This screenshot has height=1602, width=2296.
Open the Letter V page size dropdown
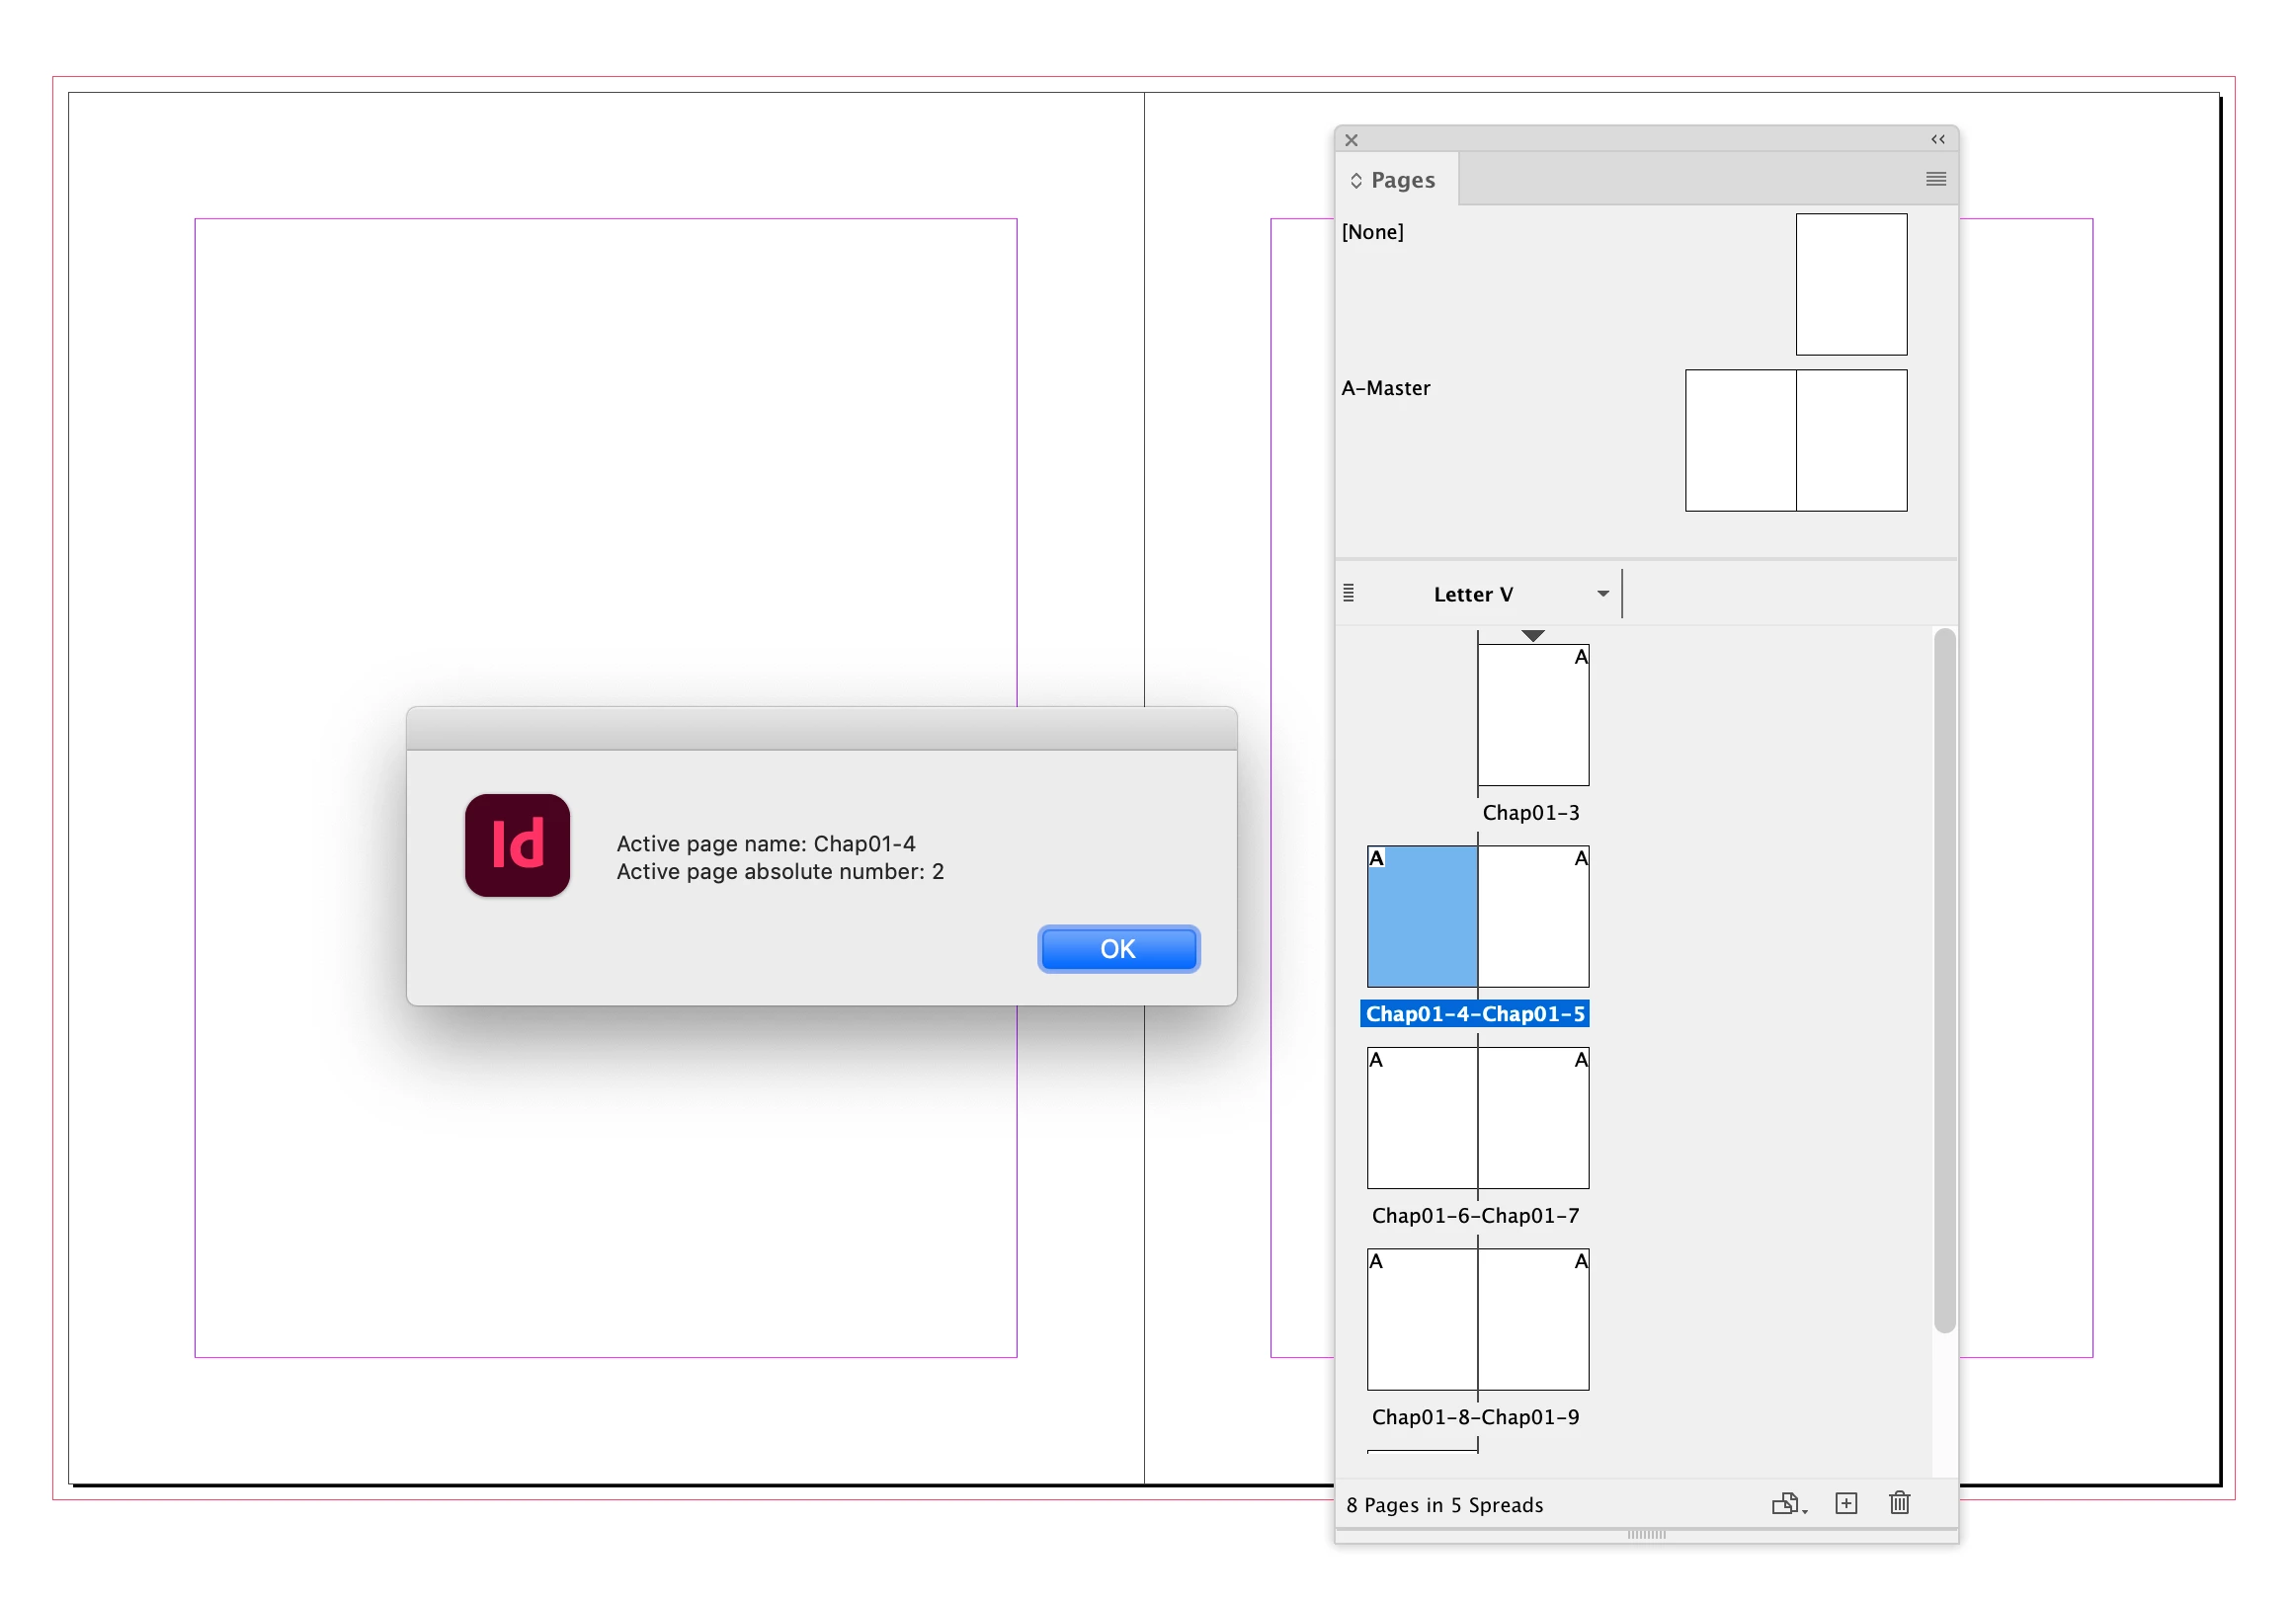tap(1602, 593)
